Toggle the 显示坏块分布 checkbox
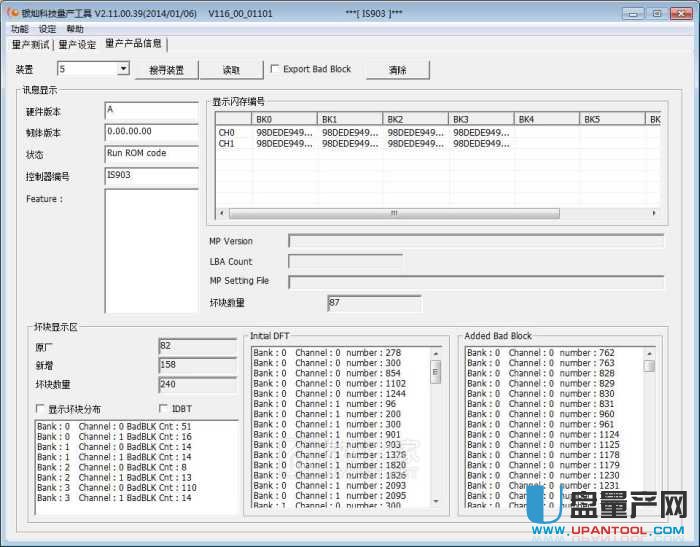Viewport: 700px width, 547px height. [41, 409]
